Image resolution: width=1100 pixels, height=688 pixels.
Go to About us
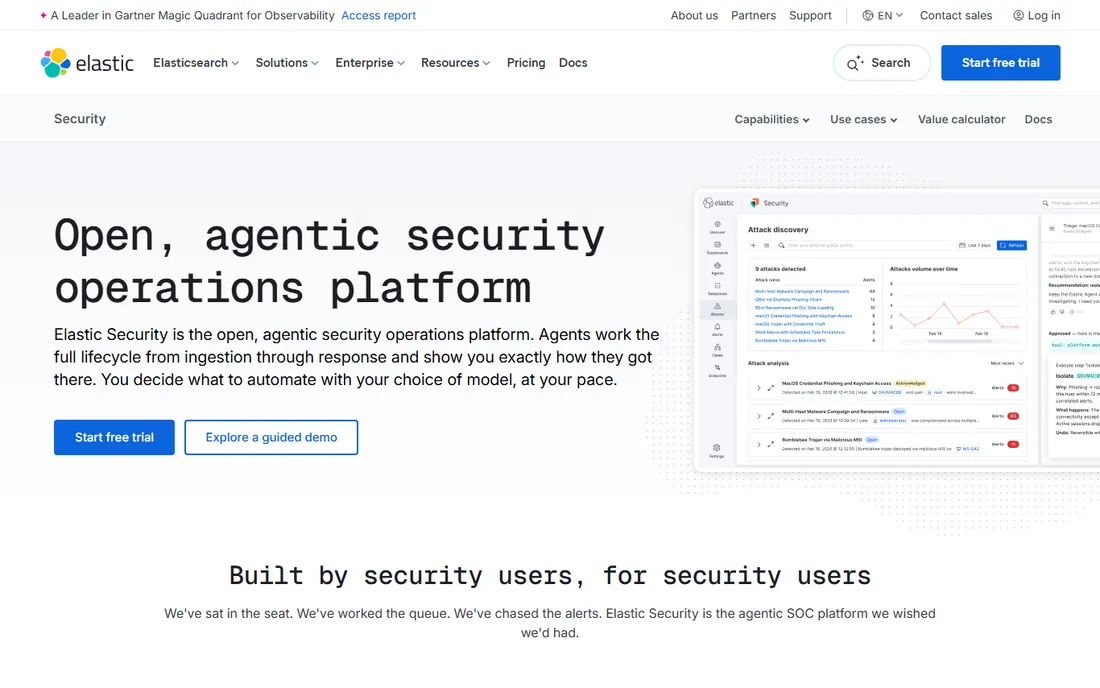point(695,15)
